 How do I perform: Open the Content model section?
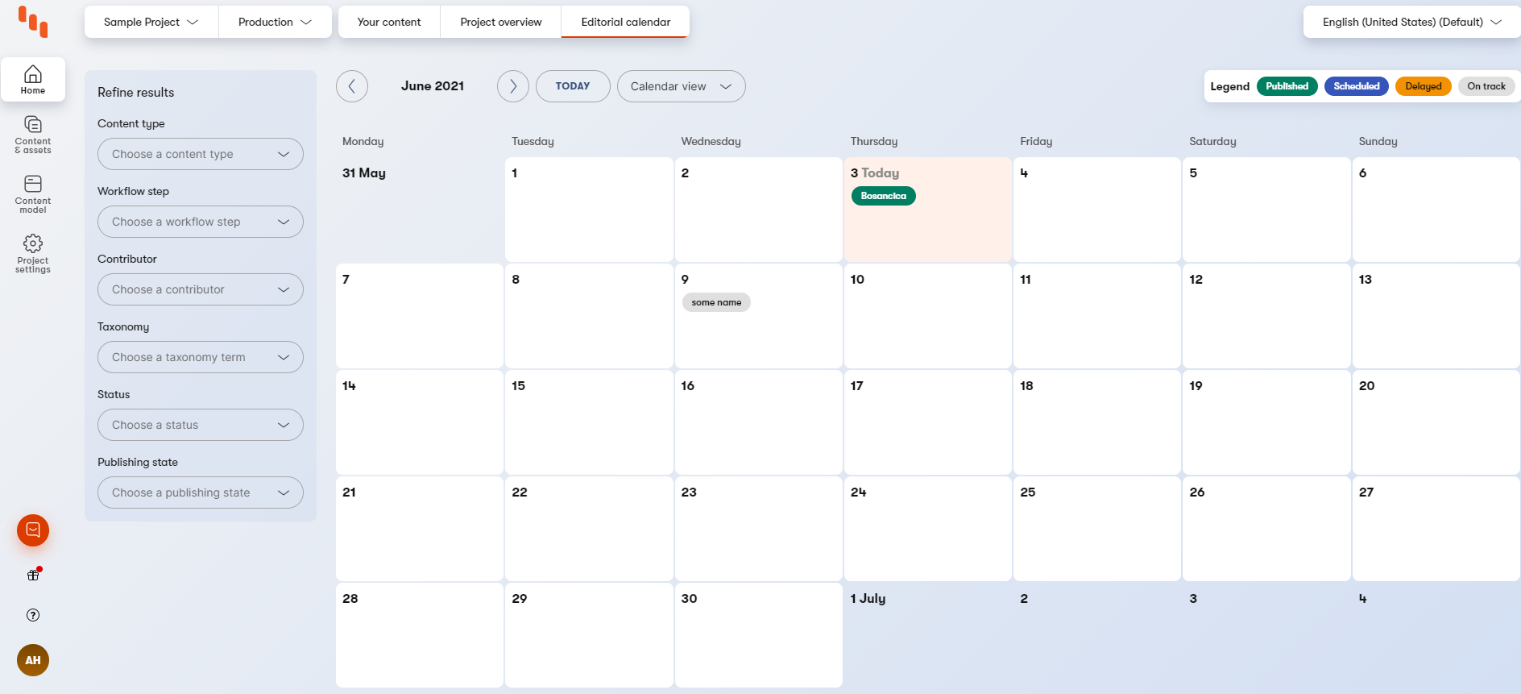coord(33,193)
